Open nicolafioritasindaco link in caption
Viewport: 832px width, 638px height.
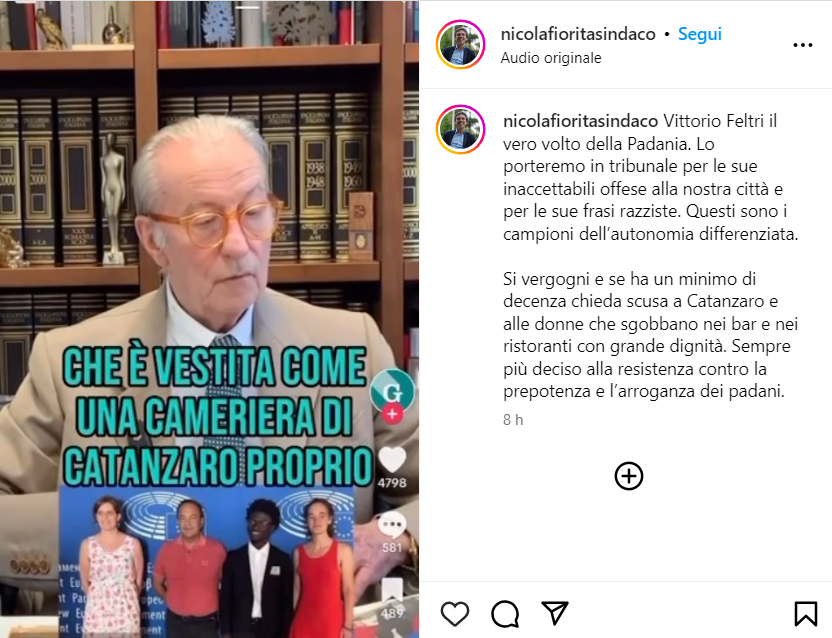(580, 121)
